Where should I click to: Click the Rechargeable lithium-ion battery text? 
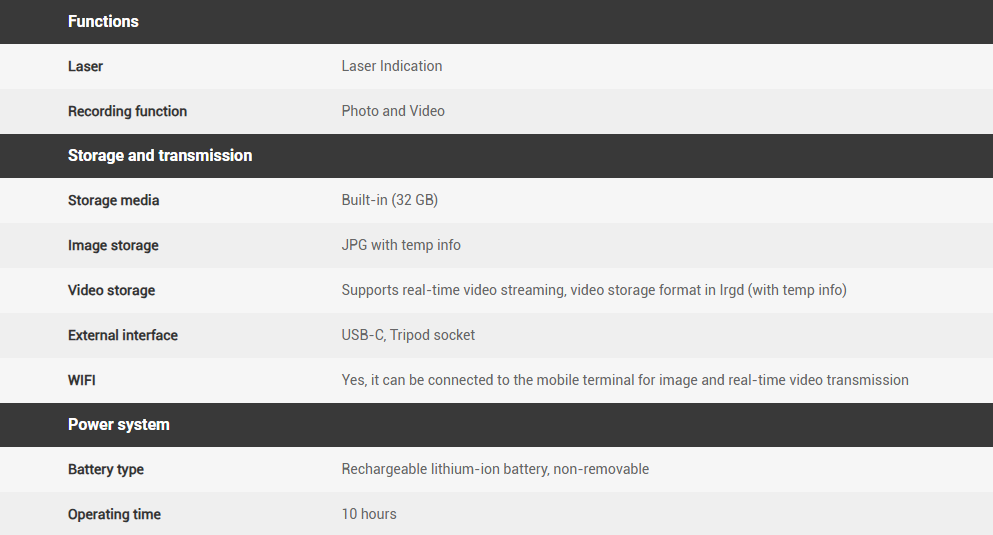click(x=495, y=469)
